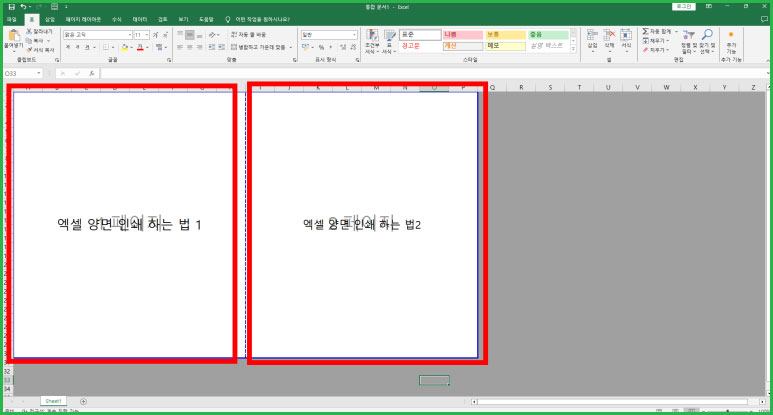Image resolution: width=773 pixels, height=415 pixels.
Task: Toggle italic formatting
Action: 77,47
